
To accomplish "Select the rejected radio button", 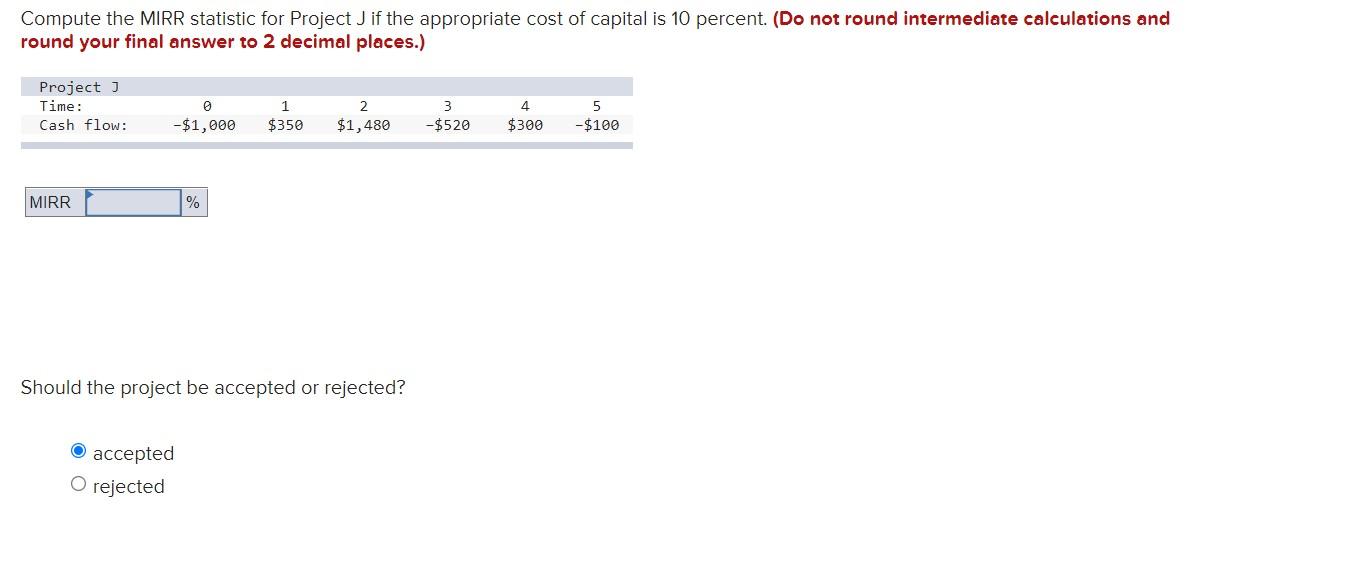I will pos(78,483).
